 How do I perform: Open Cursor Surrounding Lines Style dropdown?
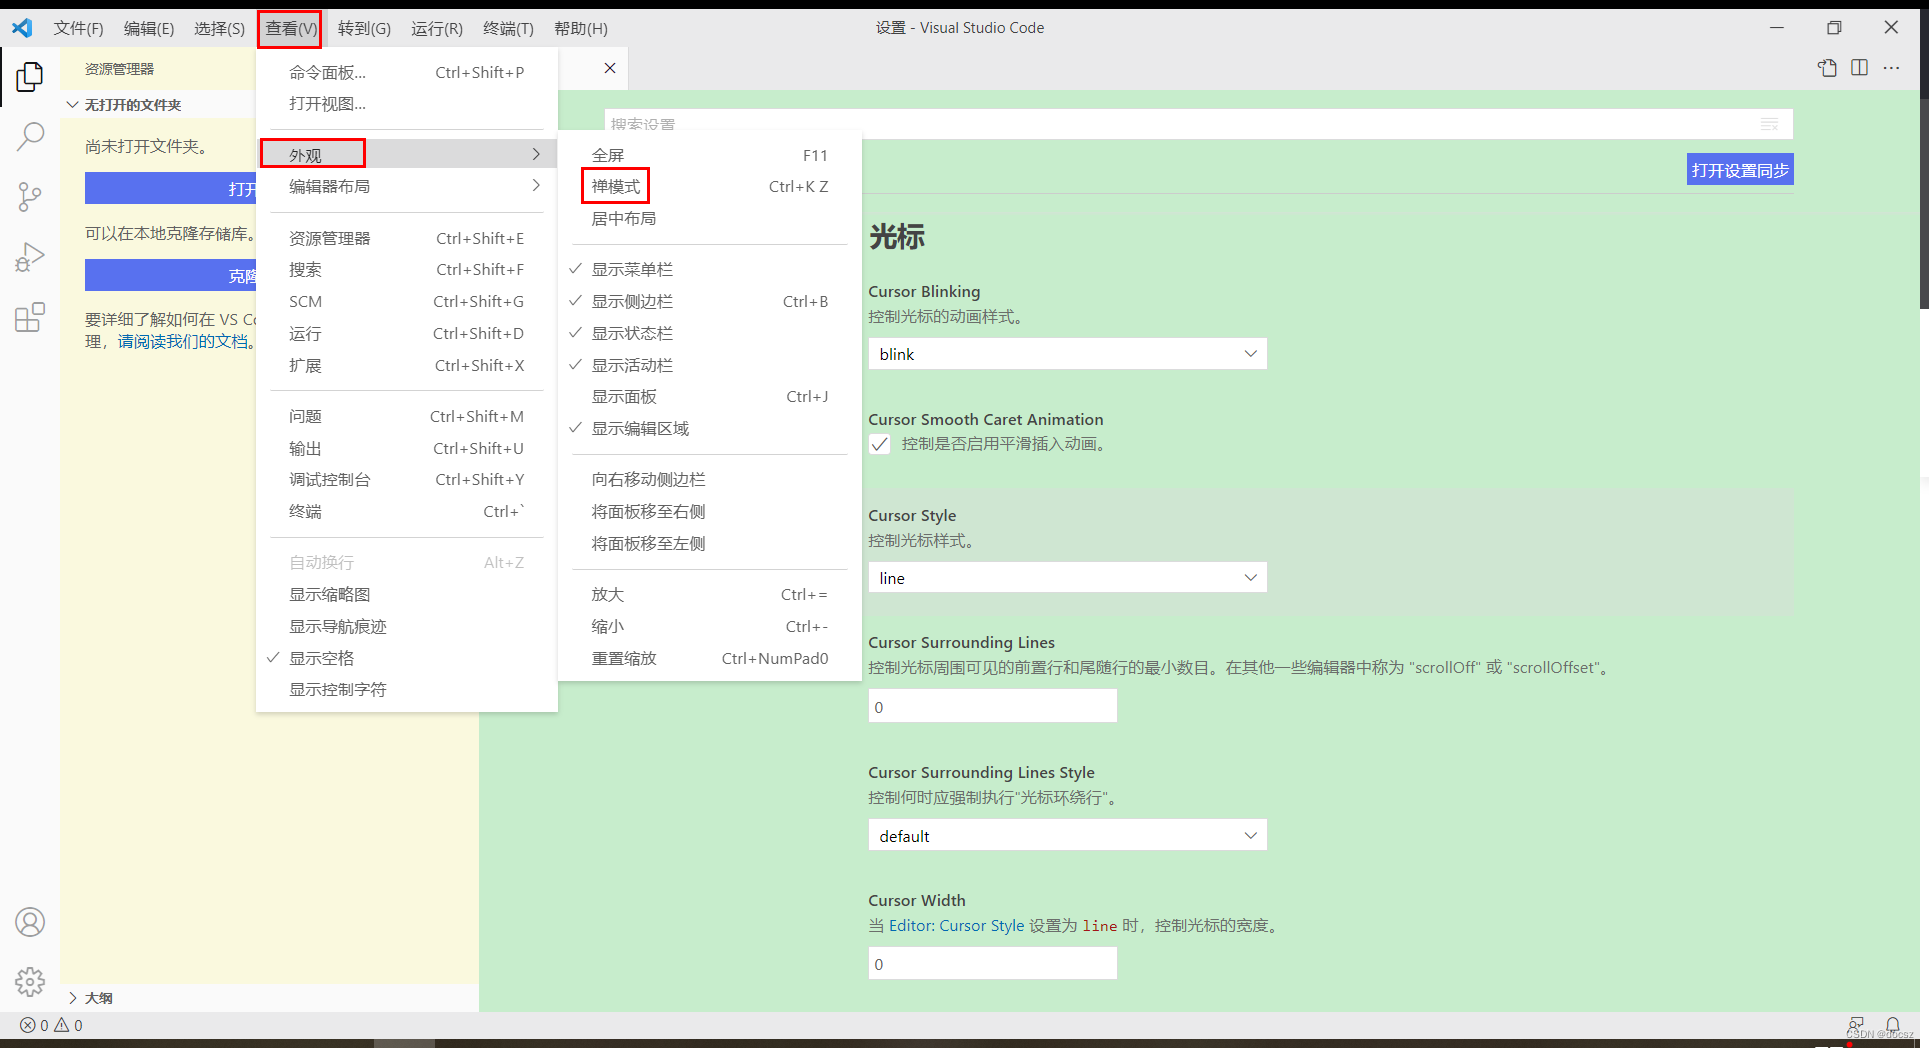[x=1067, y=836]
